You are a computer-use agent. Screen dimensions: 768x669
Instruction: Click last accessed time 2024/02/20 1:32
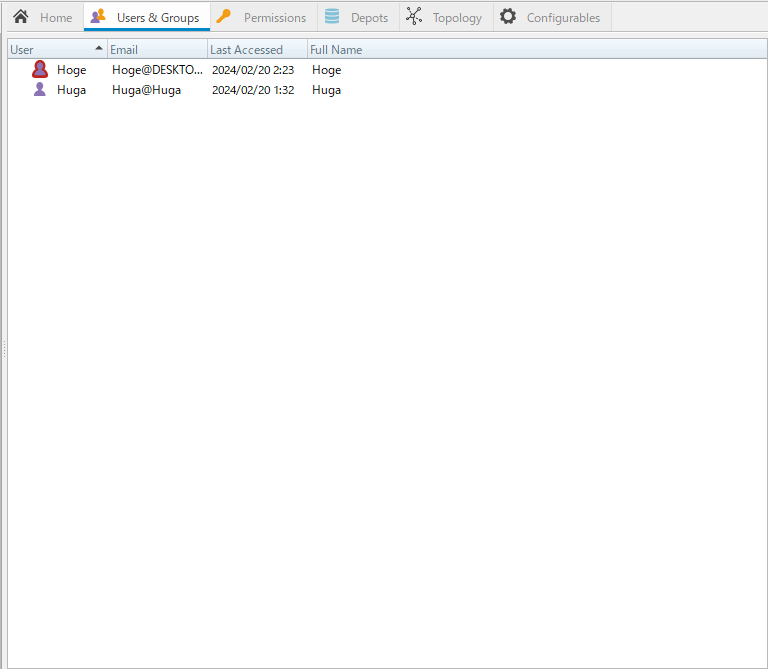coord(253,90)
